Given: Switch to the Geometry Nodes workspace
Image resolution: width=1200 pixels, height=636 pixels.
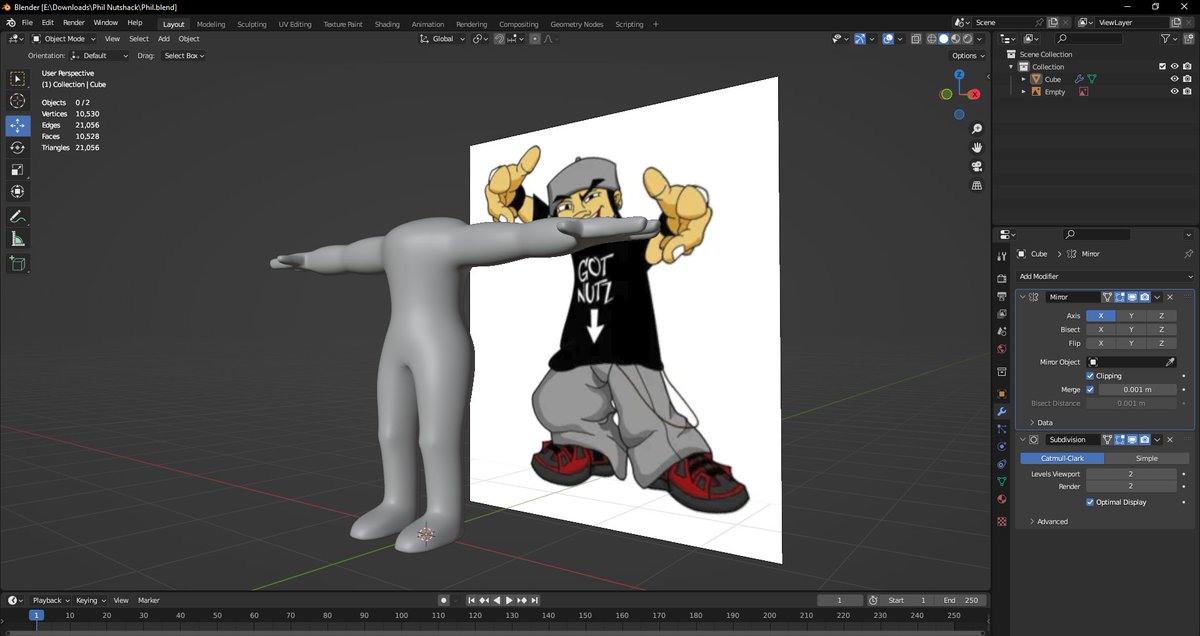Looking at the screenshot, I should (578, 24).
